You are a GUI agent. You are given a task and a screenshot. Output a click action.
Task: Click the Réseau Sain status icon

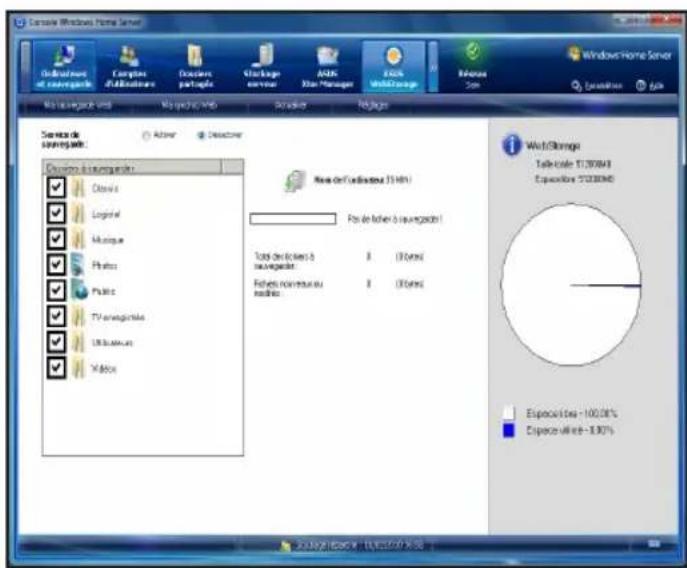click(472, 53)
